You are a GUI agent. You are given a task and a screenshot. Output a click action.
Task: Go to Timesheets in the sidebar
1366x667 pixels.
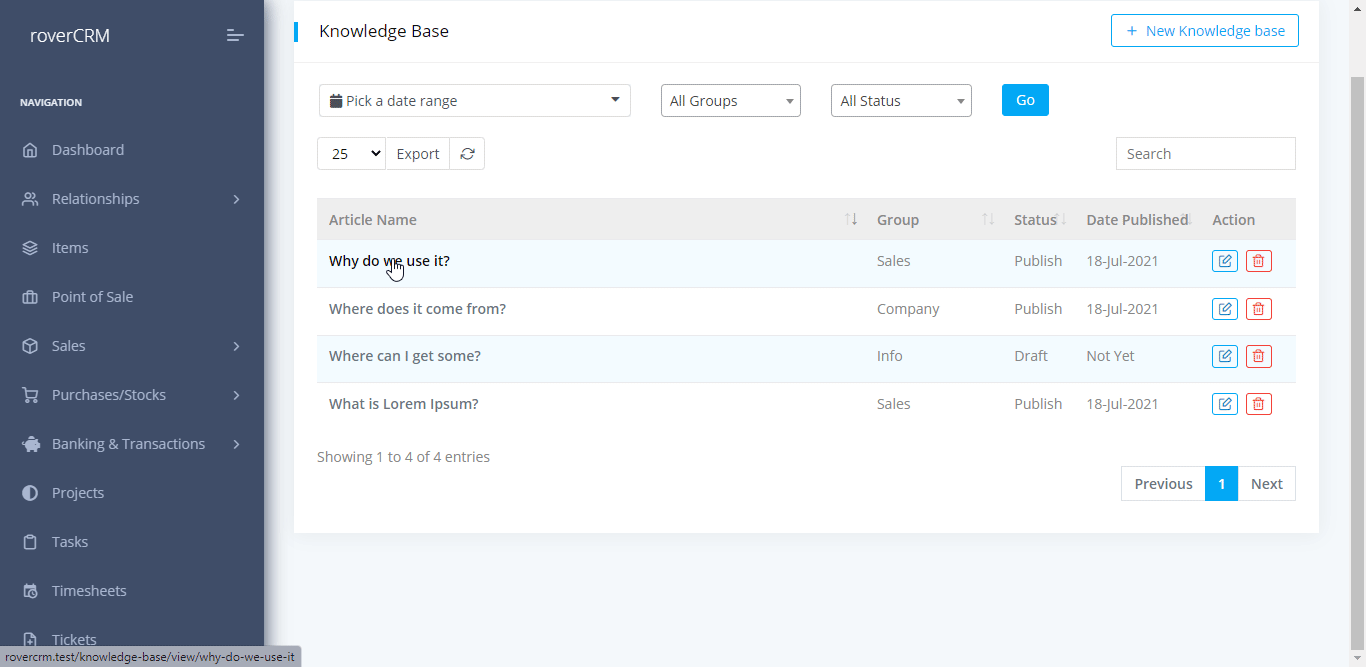point(89,591)
